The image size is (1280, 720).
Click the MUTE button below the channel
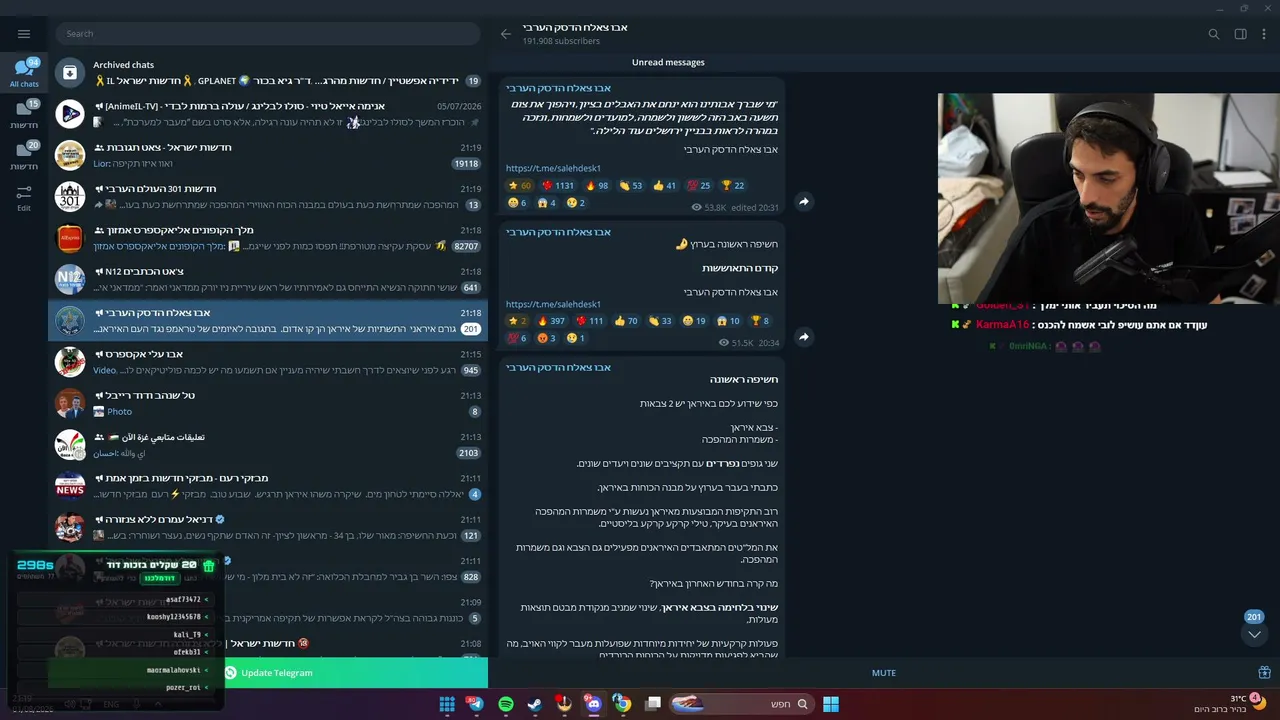pos(884,673)
